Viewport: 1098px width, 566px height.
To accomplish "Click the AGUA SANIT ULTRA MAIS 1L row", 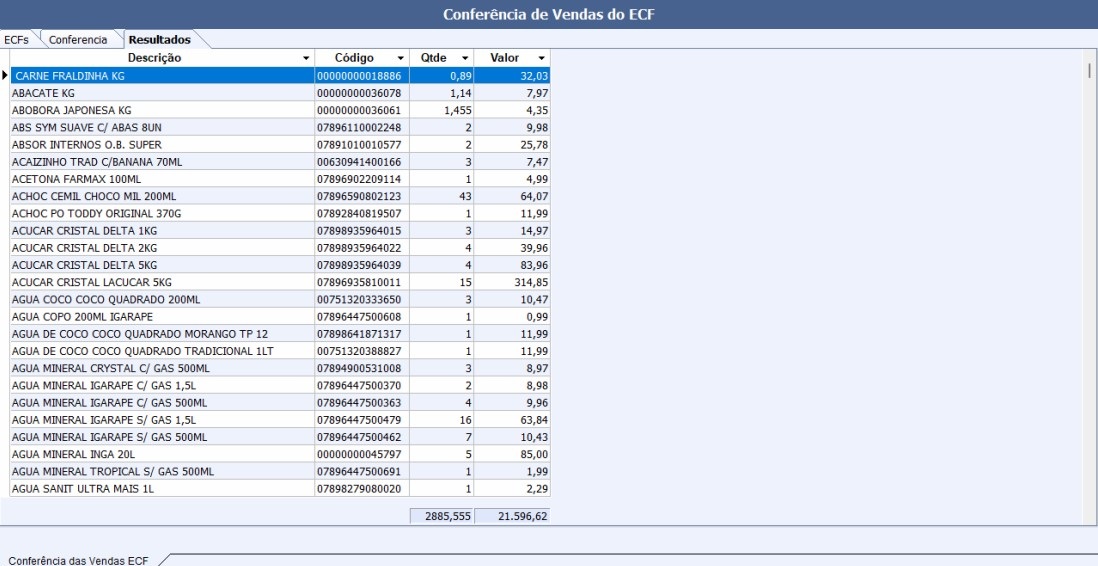I will coord(160,489).
